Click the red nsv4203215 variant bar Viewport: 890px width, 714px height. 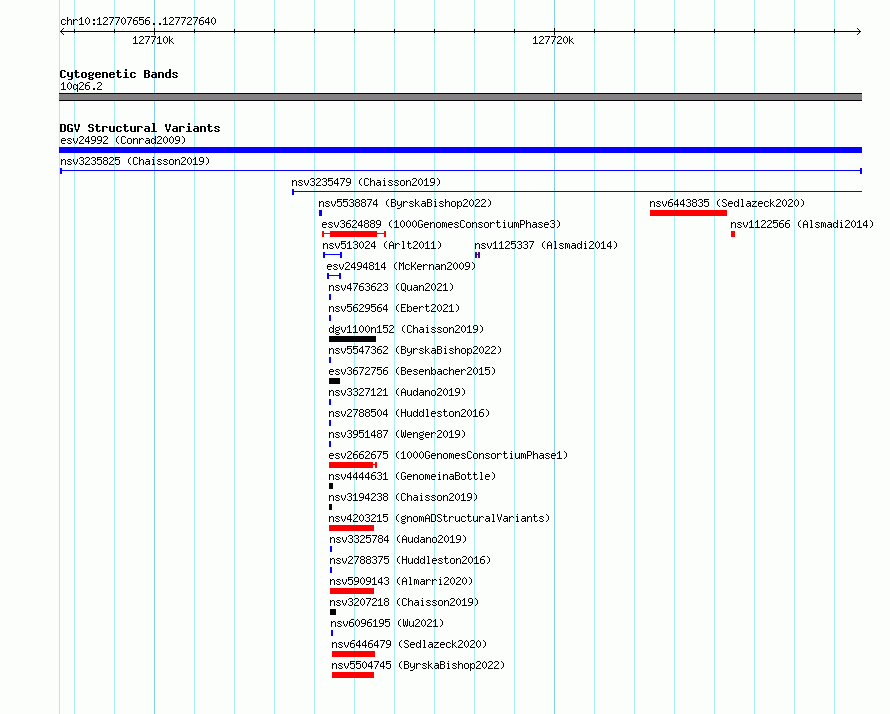(x=351, y=528)
